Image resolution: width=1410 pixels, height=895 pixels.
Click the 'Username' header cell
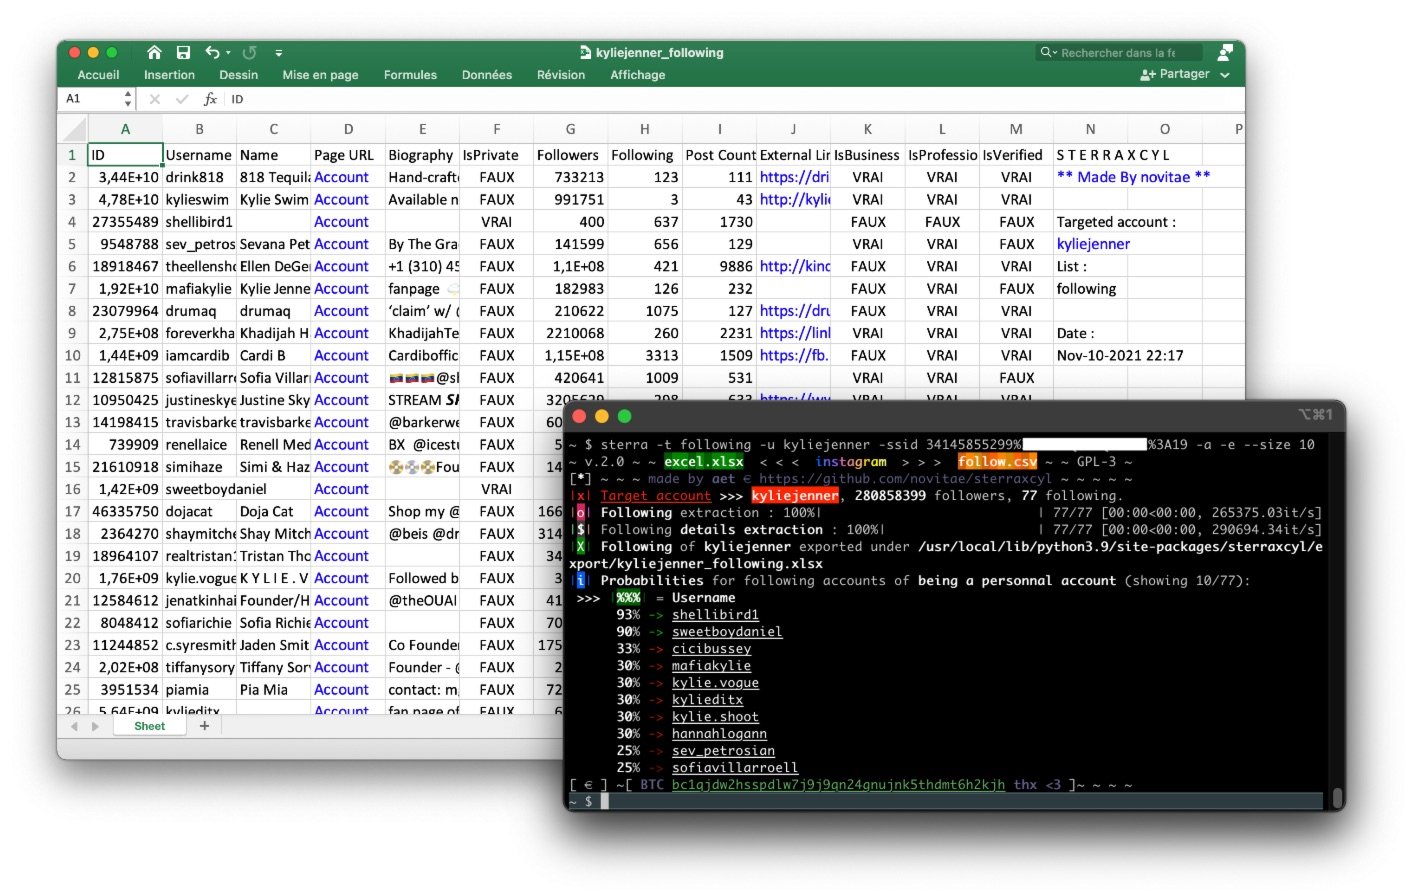[199, 155]
